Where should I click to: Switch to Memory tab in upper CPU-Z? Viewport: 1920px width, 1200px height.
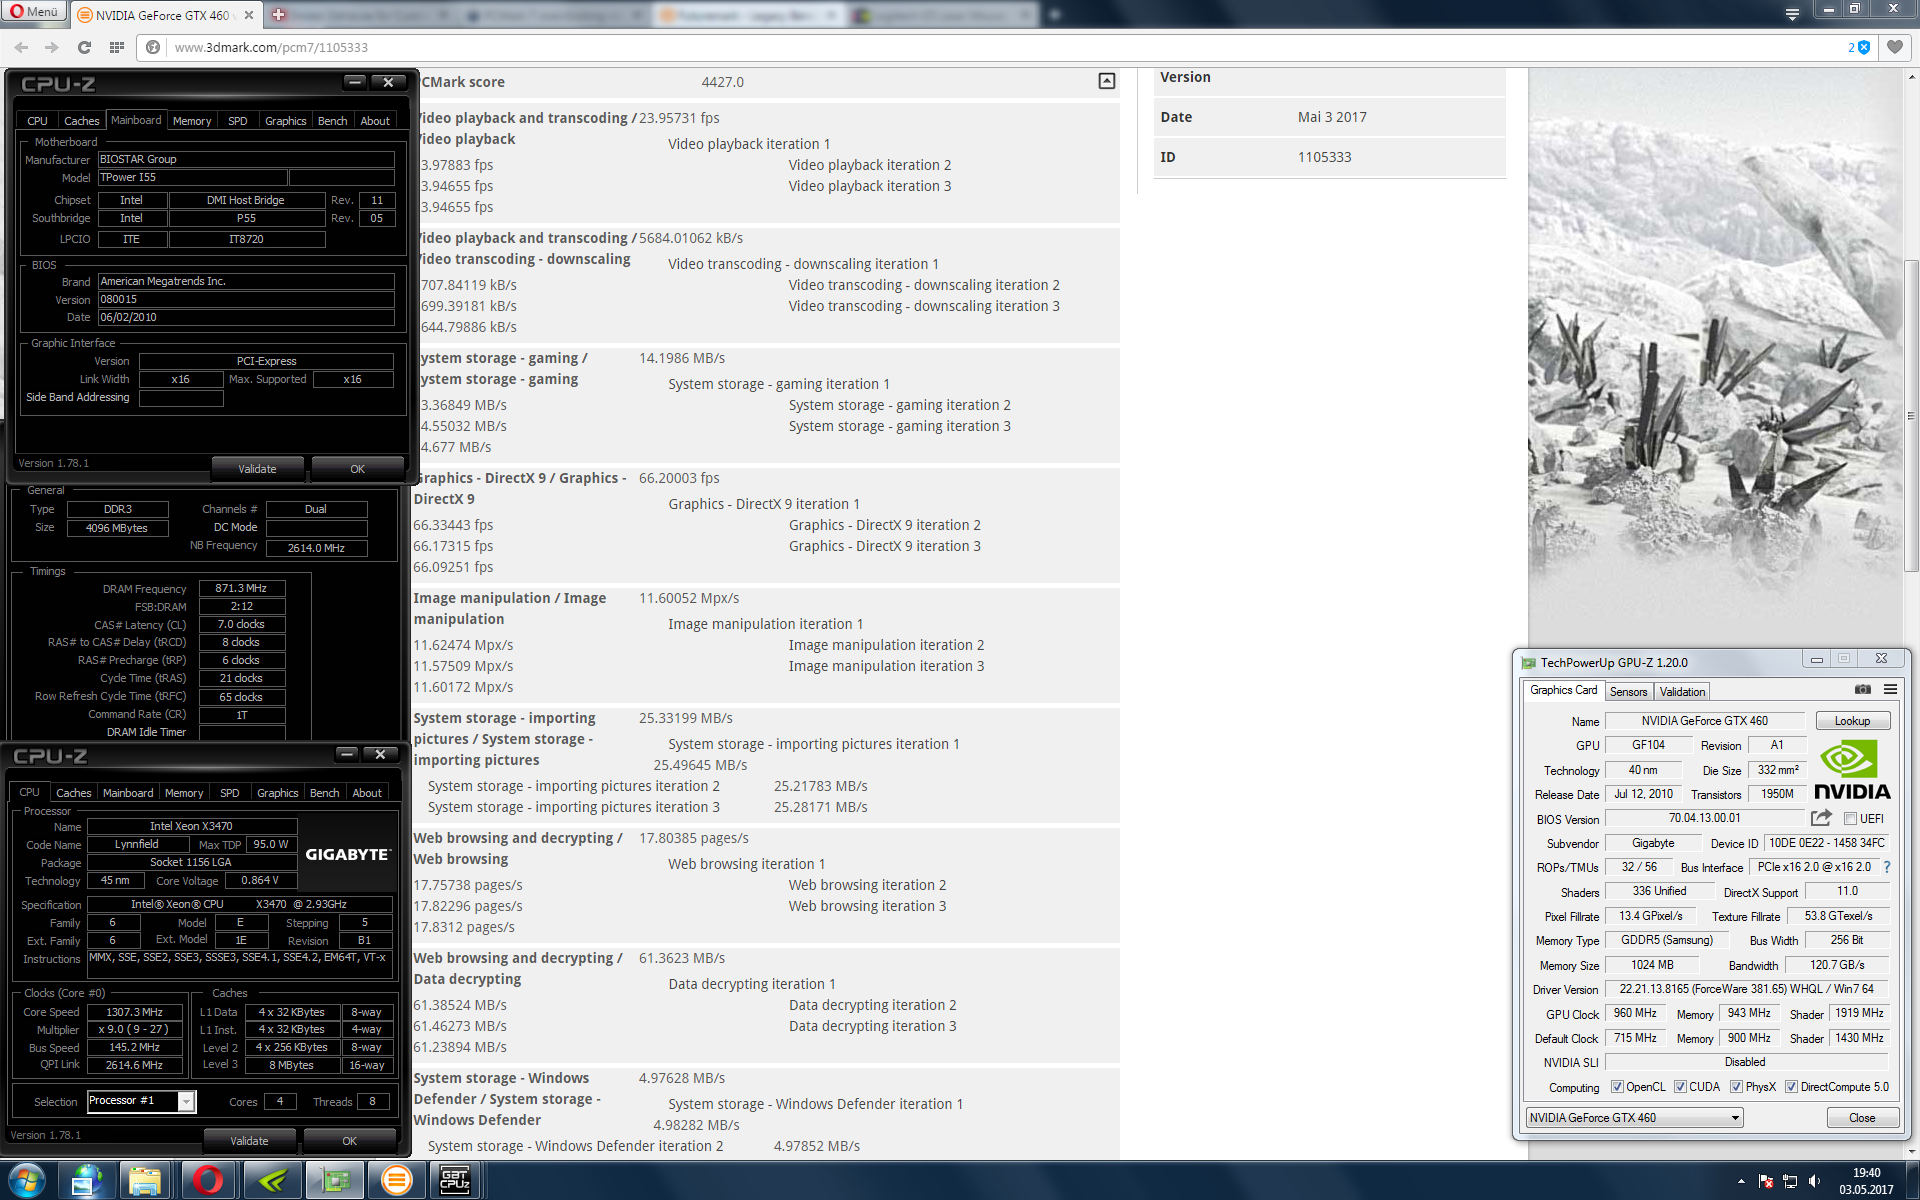pyautogui.click(x=192, y=121)
